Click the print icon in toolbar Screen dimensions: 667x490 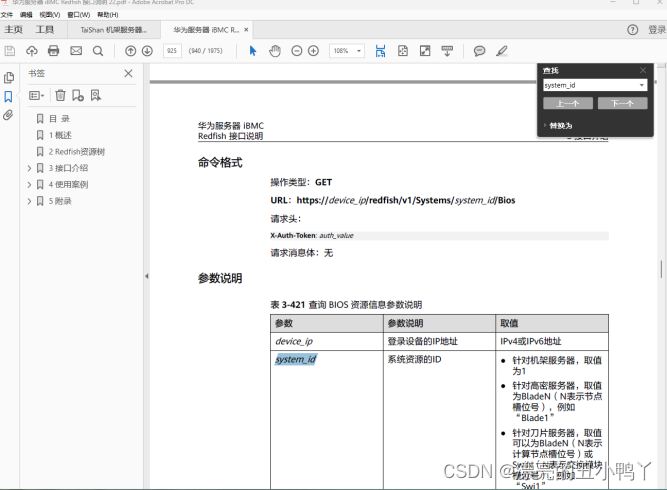pyautogui.click(x=54, y=51)
